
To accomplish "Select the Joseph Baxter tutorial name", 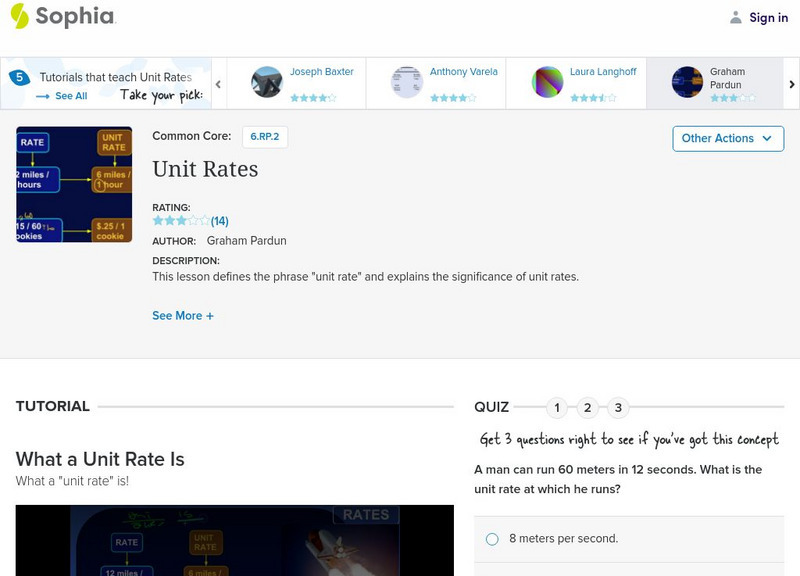I will tap(321, 71).
